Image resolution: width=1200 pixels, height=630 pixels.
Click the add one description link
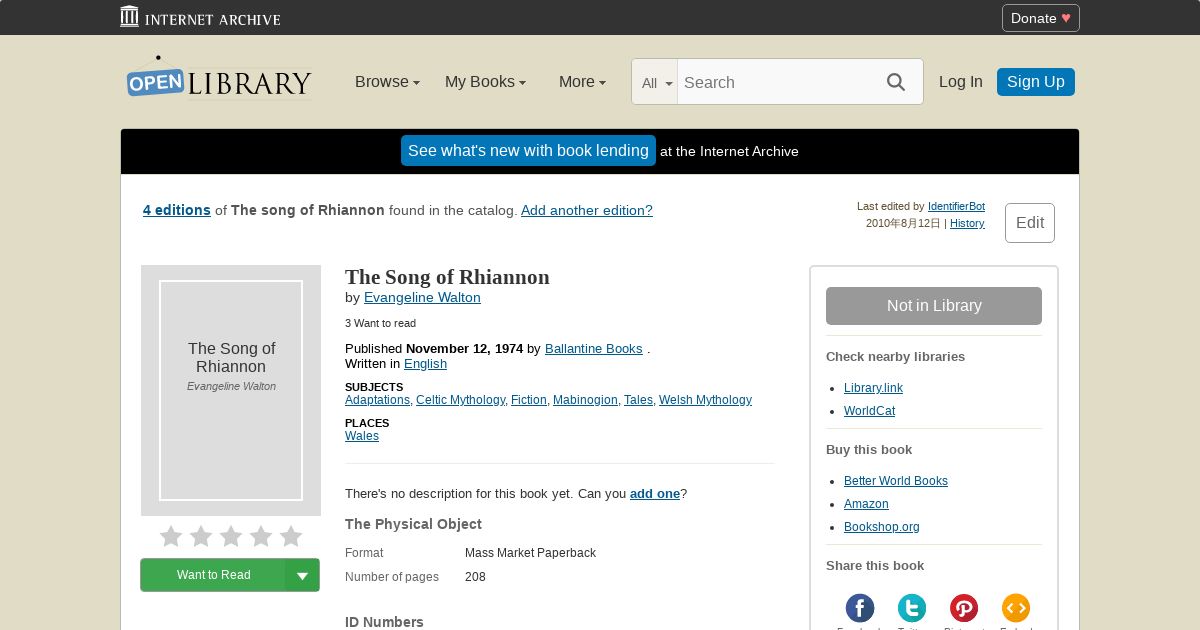tap(655, 493)
